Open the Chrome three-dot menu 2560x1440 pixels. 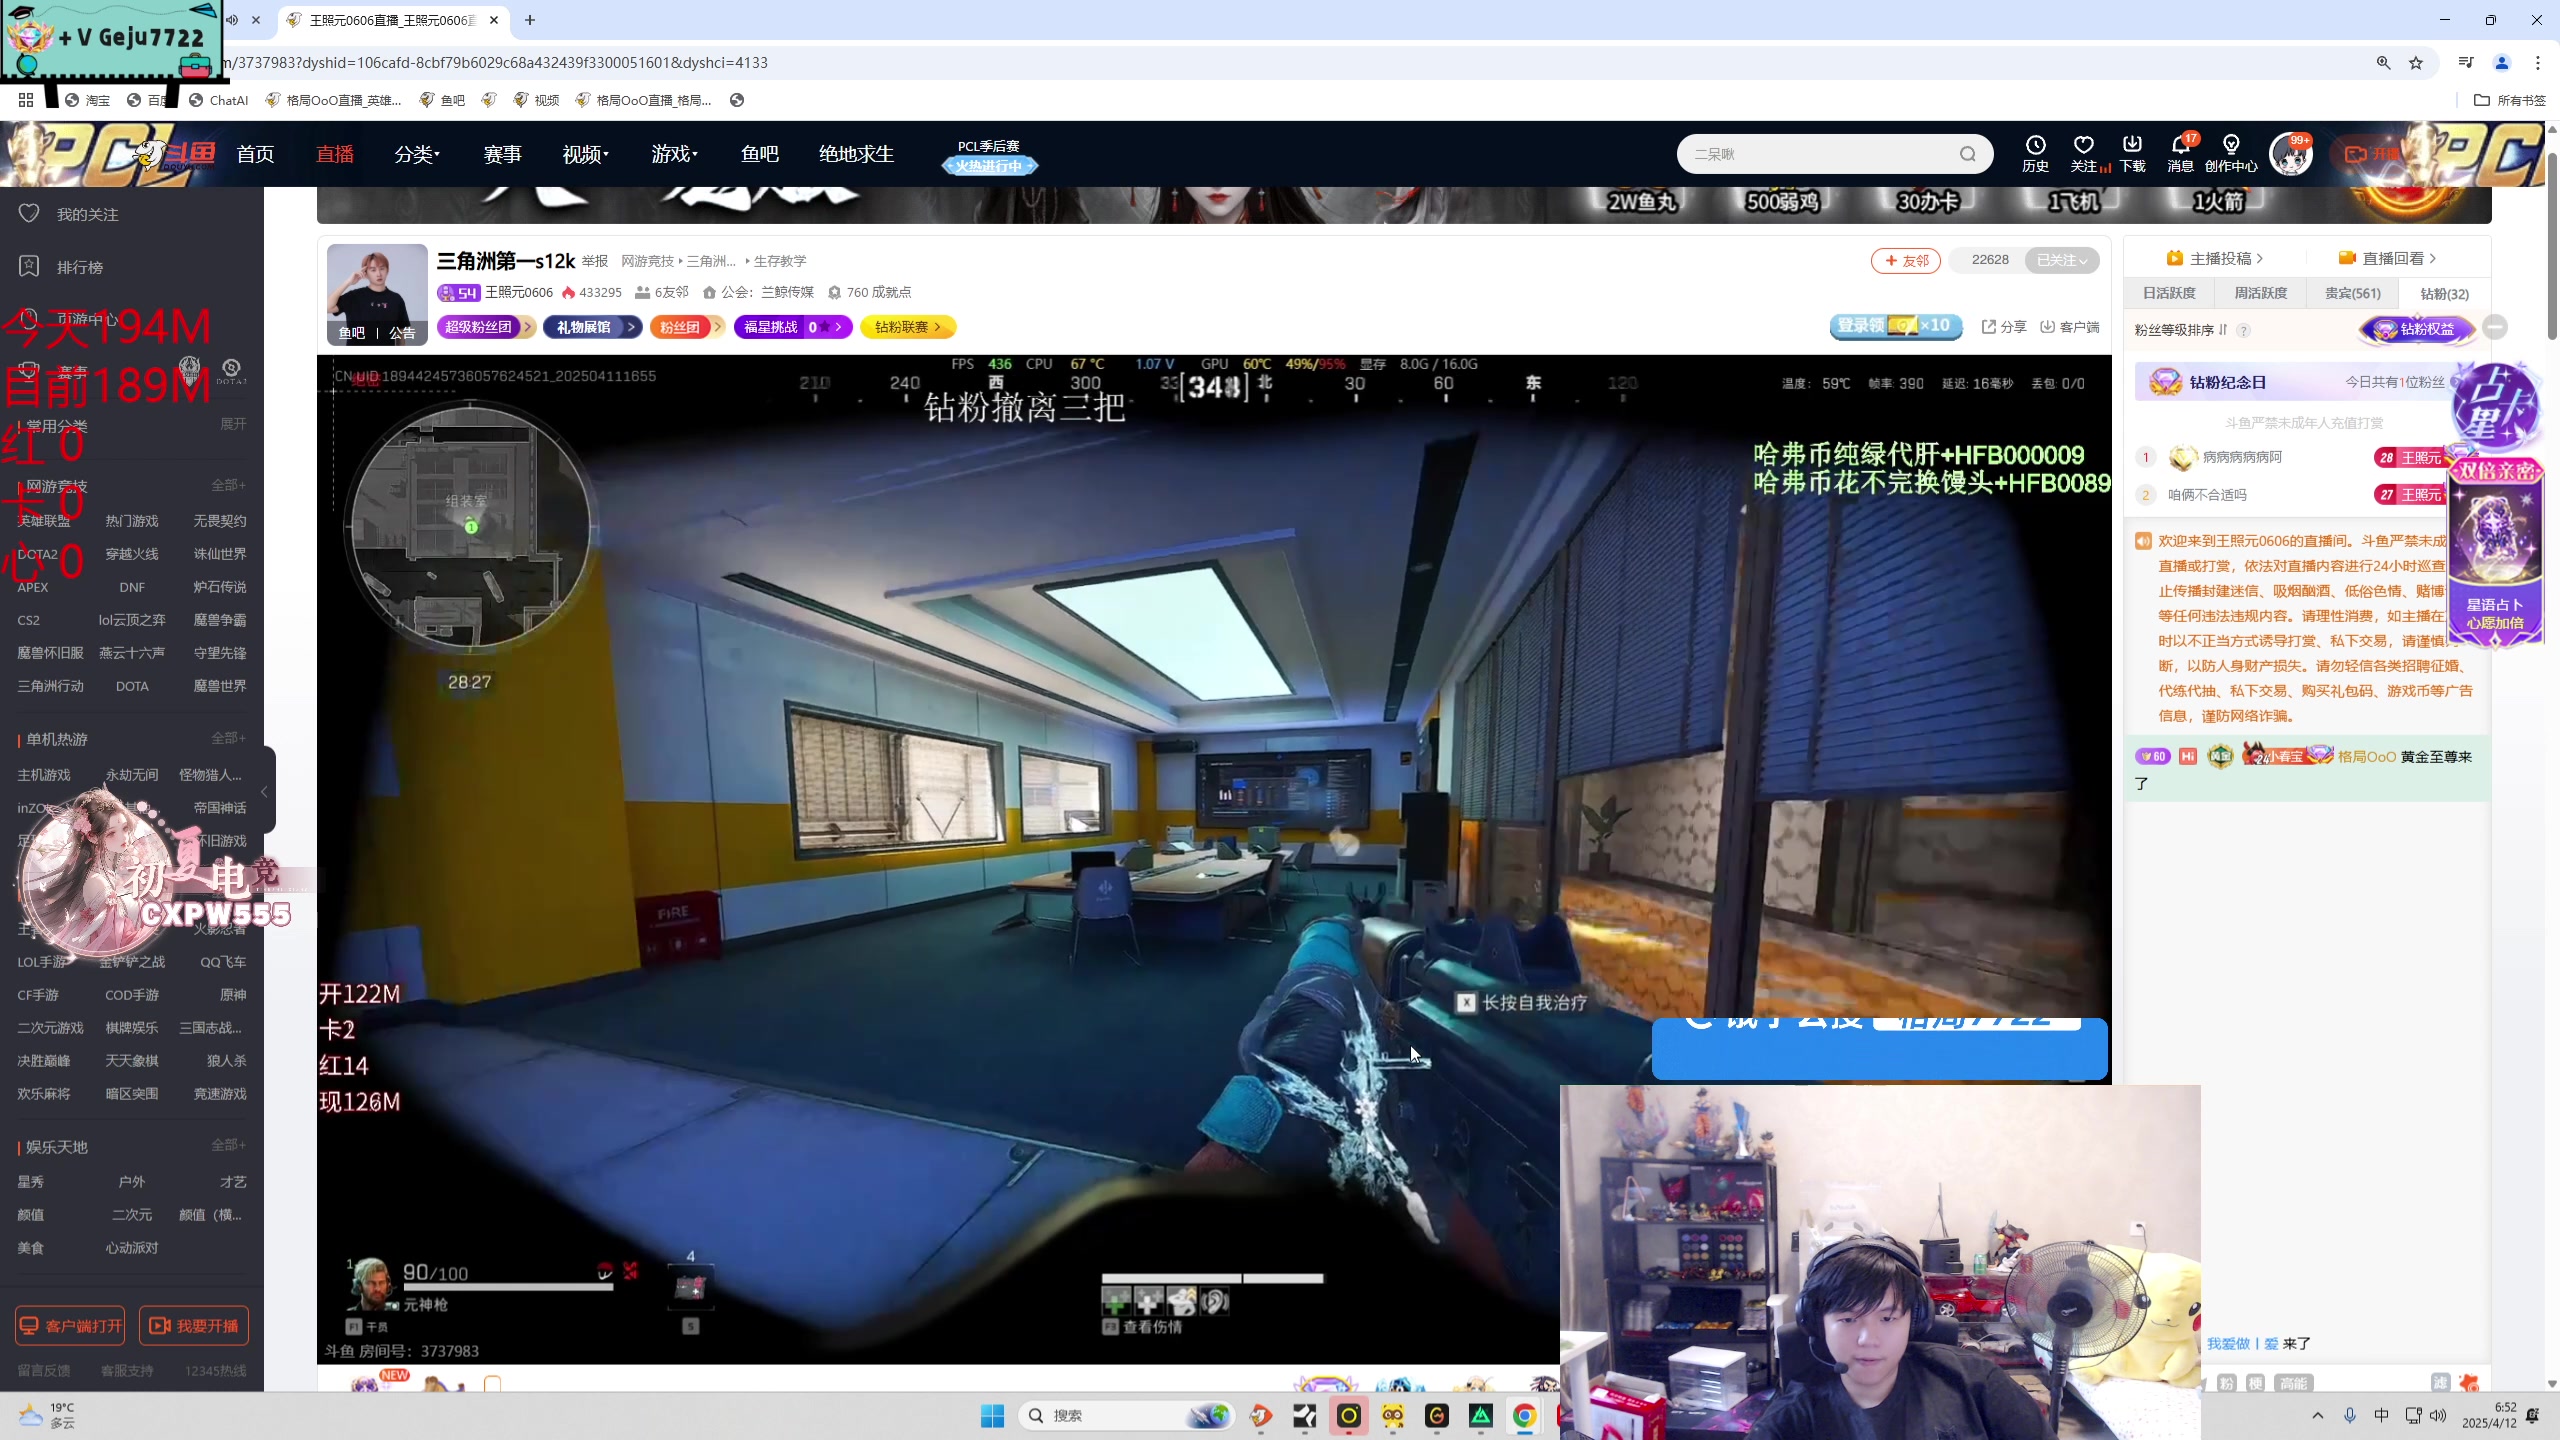click(x=2538, y=63)
